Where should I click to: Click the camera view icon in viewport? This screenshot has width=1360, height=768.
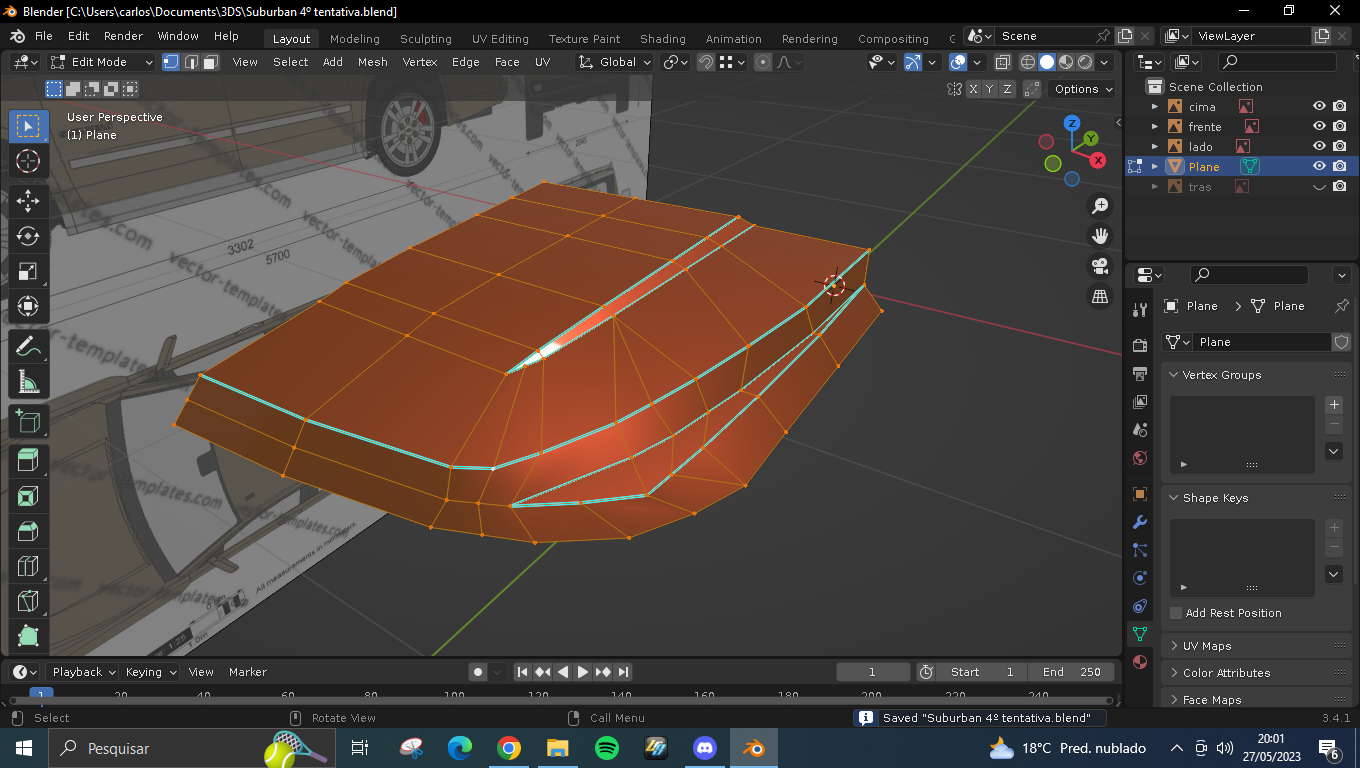click(x=1100, y=266)
